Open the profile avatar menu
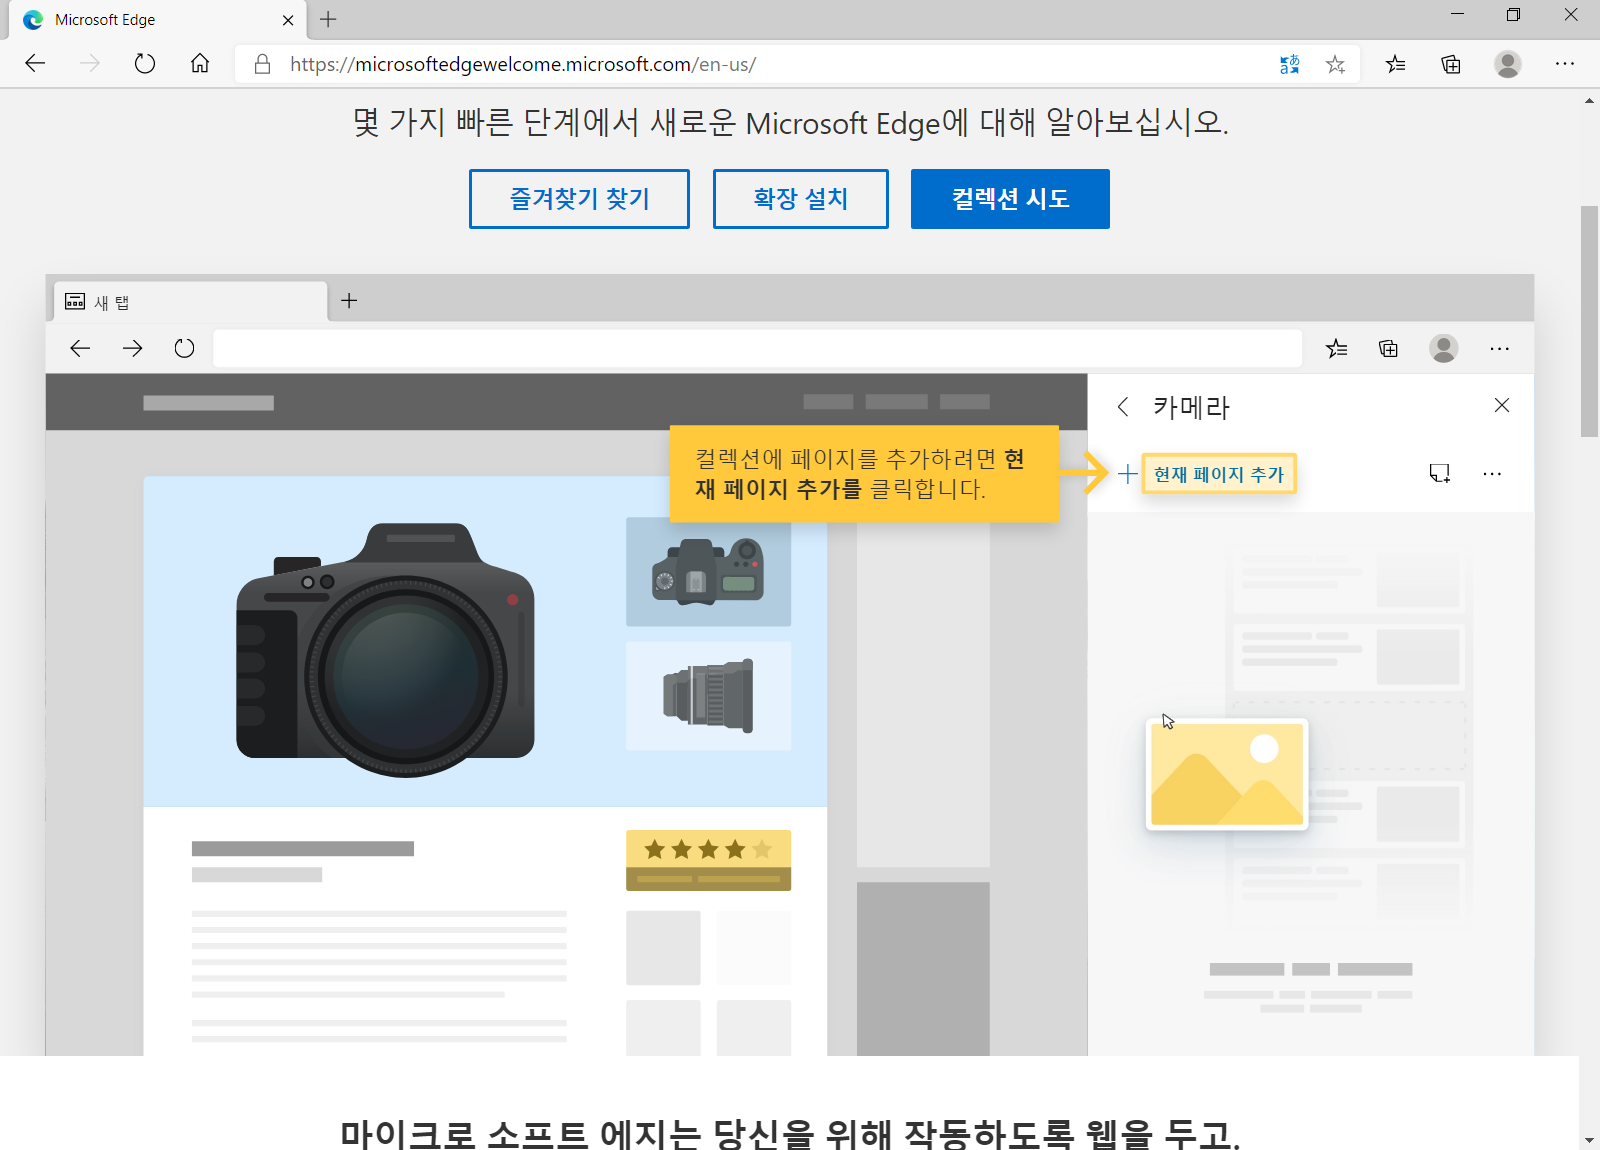Screen dimensions: 1600x1150 tap(1508, 64)
